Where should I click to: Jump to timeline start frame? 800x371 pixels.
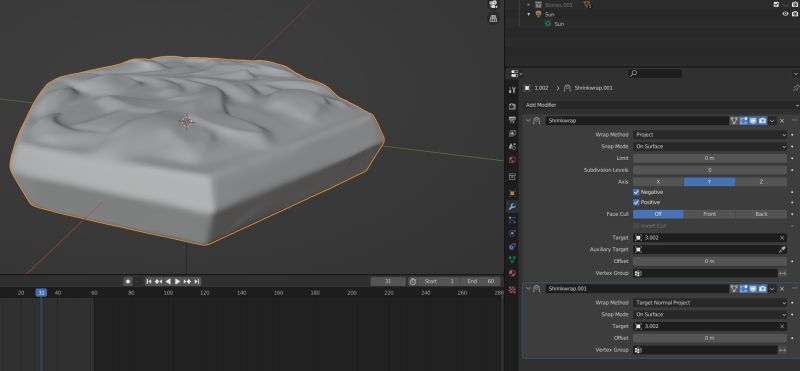(x=148, y=281)
